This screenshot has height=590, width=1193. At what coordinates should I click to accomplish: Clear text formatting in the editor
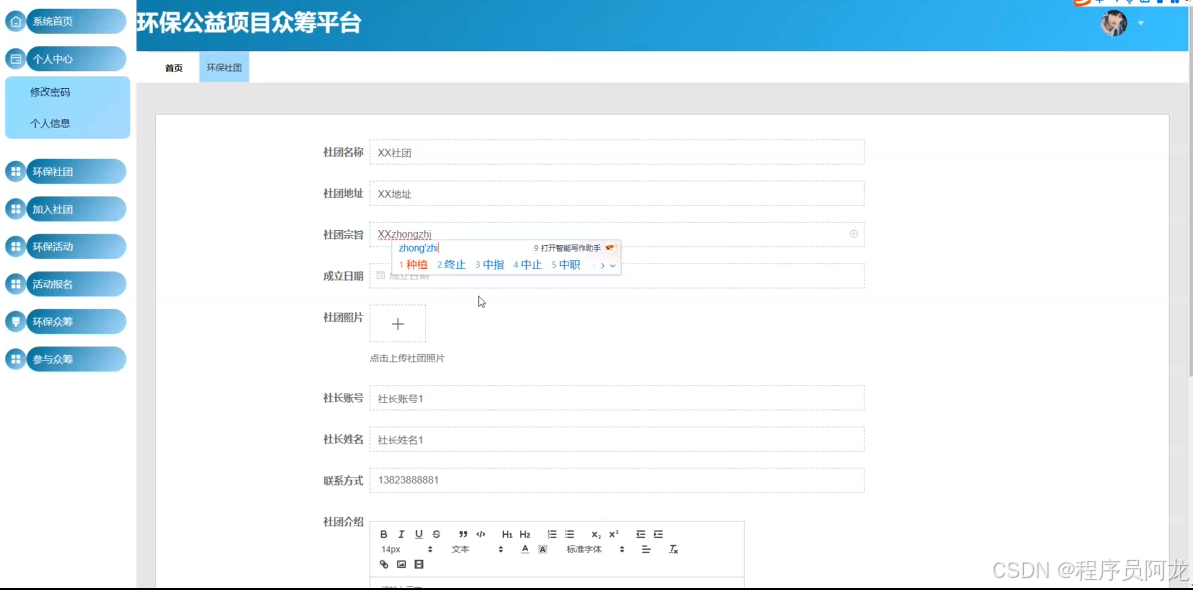click(x=673, y=550)
